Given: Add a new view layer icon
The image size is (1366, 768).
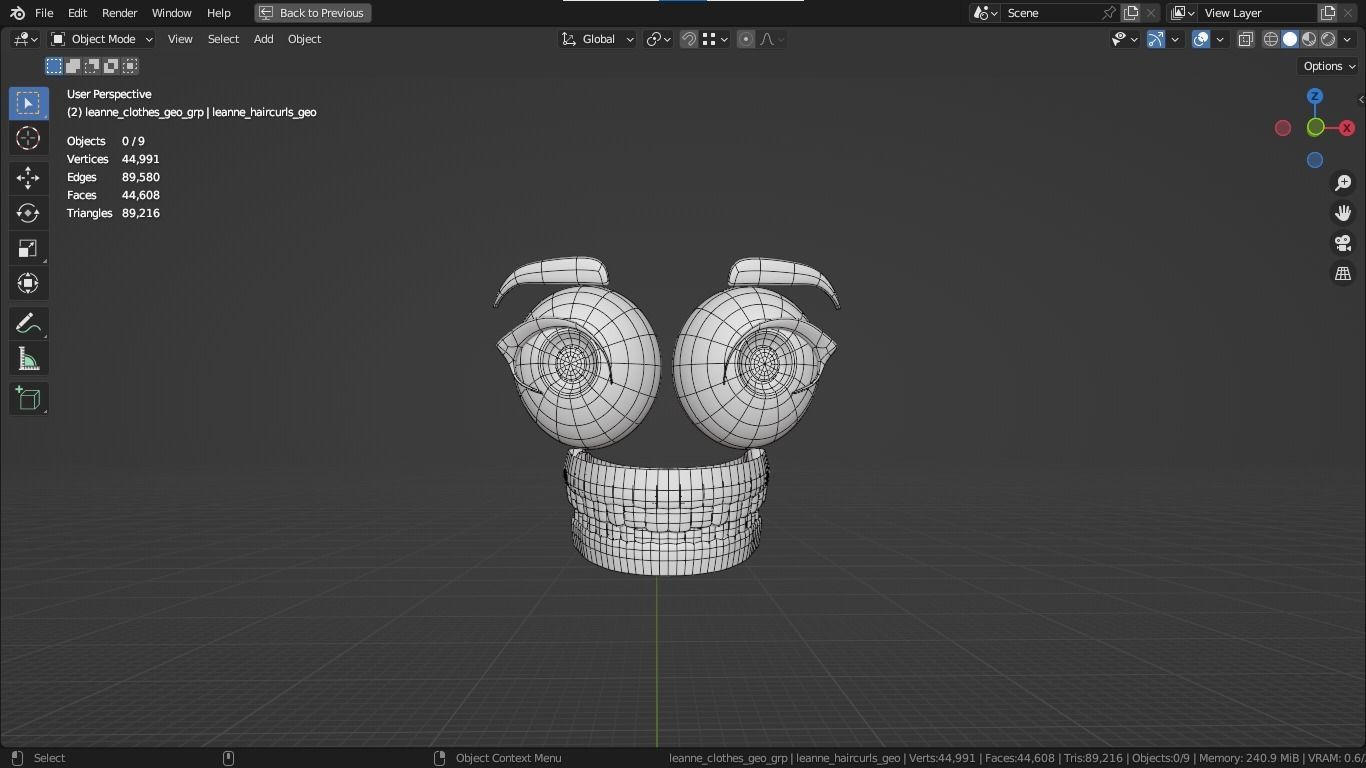Looking at the screenshot, I should click(x=1328, y=13).
